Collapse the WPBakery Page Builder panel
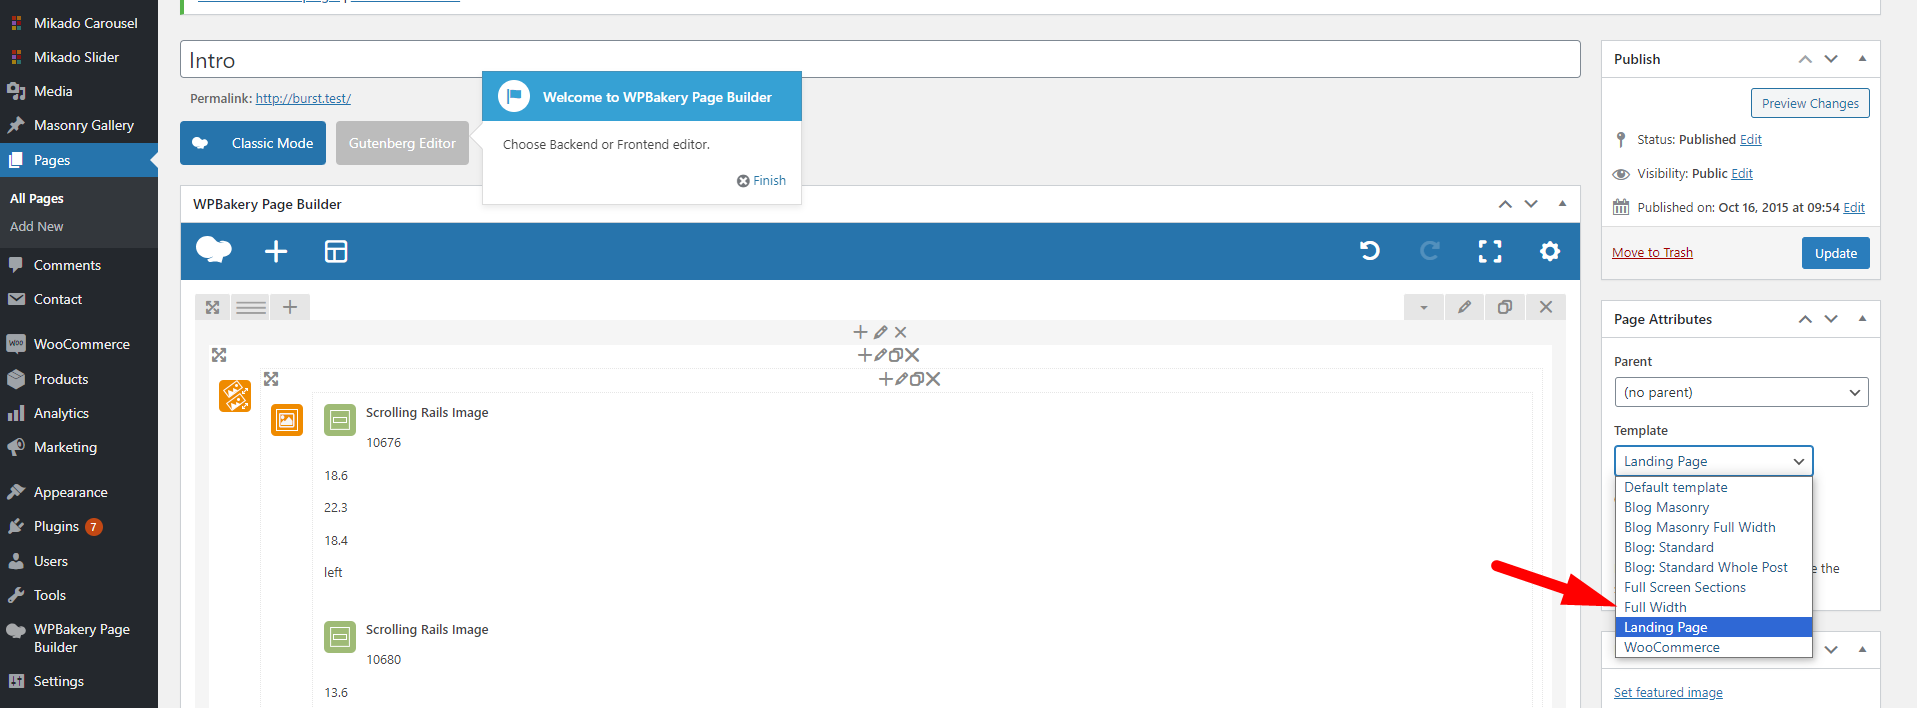The width and height of the screenshot is (1917, 708). coord(1562,203)
